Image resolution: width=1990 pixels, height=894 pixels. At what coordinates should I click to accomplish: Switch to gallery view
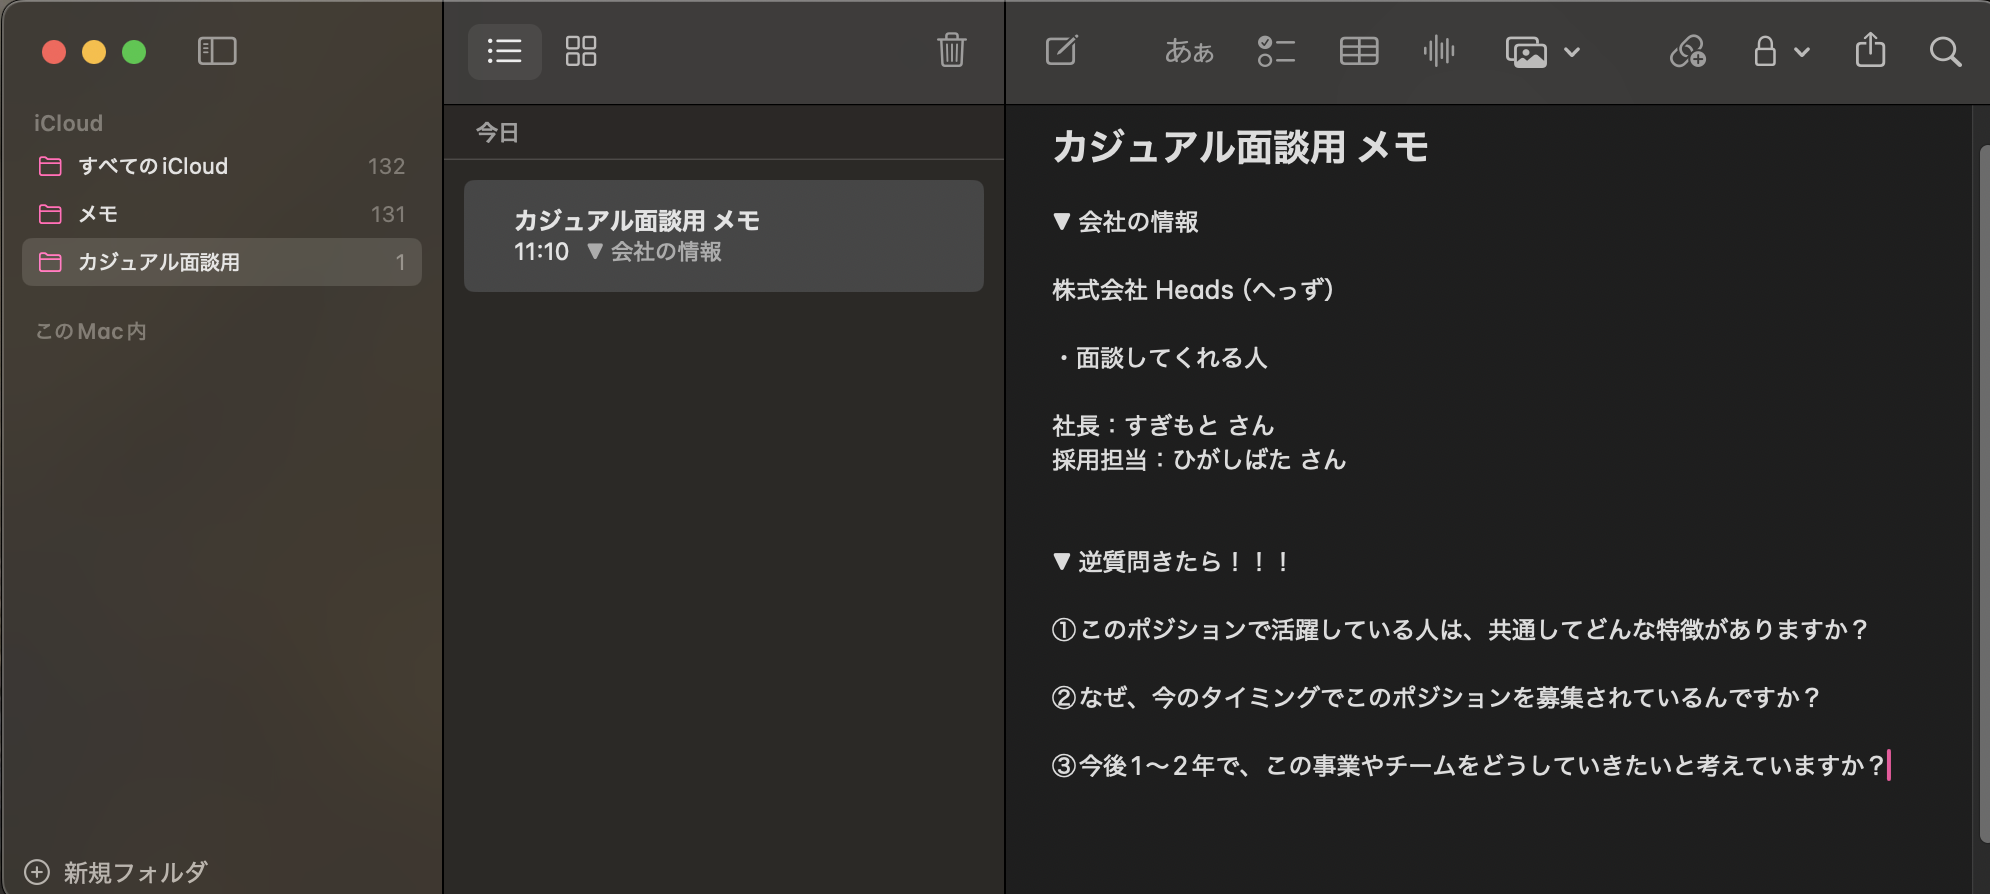[x=581, y=51]
